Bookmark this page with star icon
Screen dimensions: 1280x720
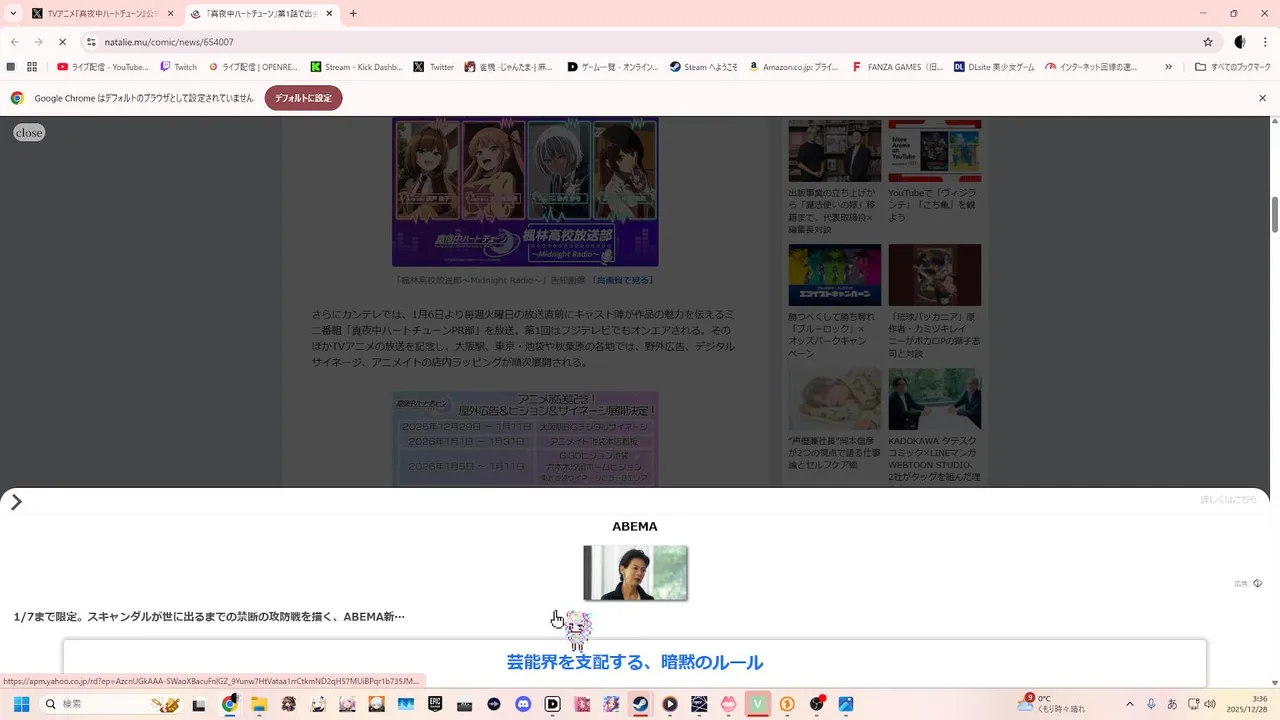[1208, 42]
